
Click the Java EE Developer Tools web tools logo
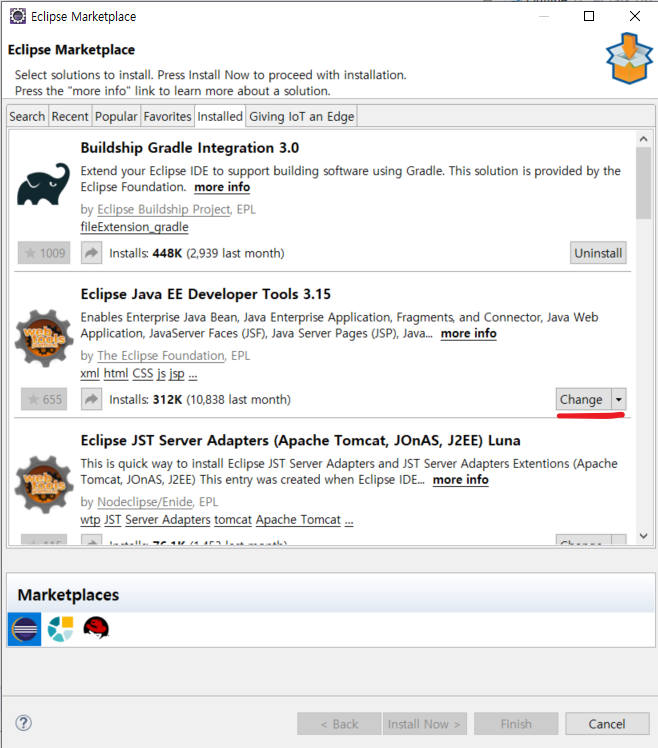click(44, 338)
